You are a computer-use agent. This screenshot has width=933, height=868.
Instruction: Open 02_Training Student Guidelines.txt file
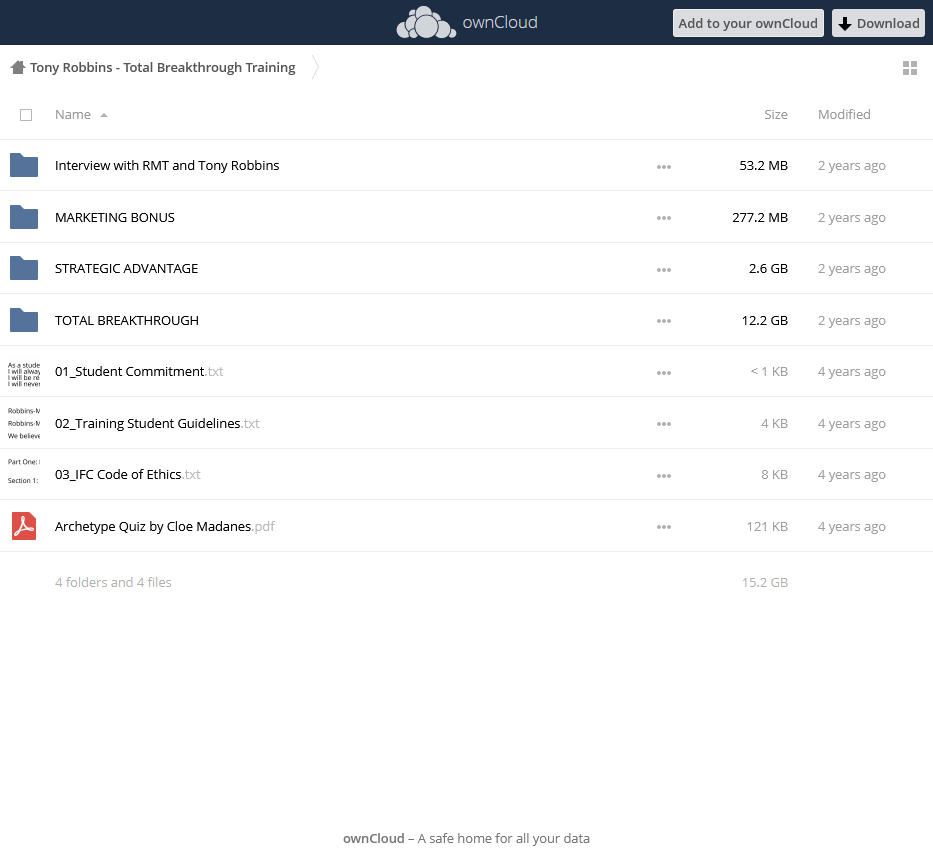tap(157, 423)
